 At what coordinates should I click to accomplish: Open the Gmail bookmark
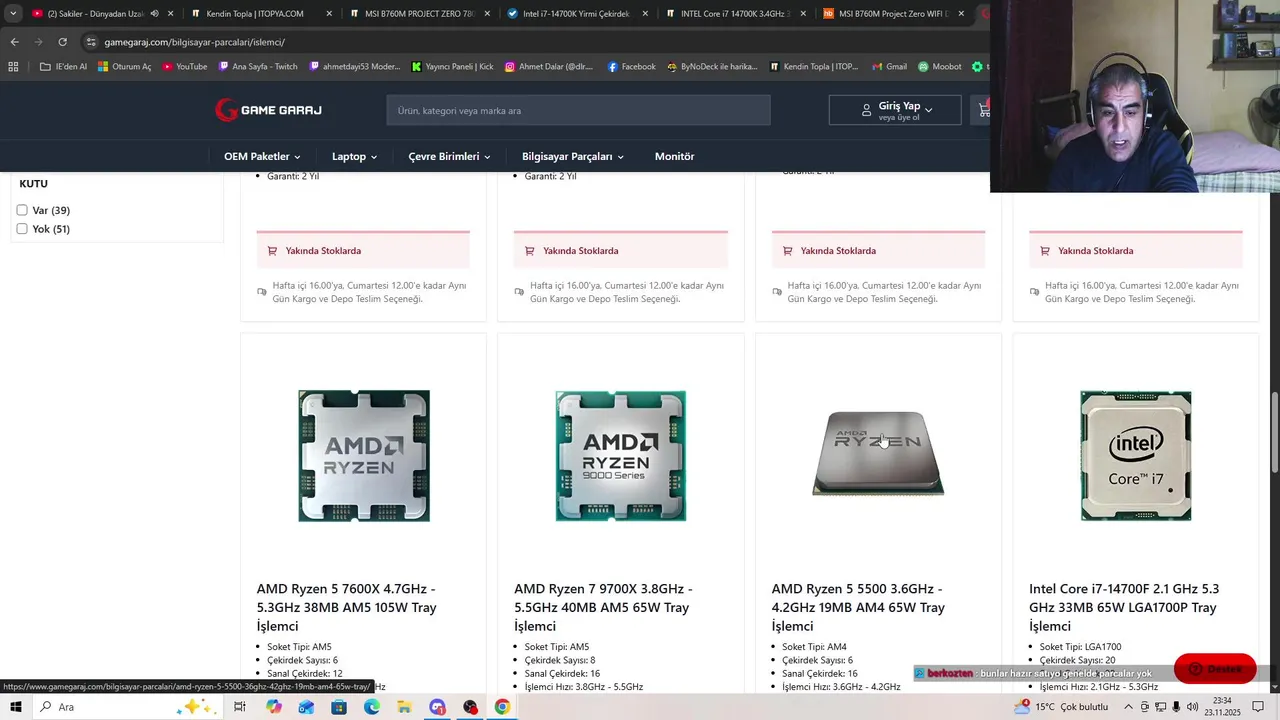pyautogui.click(x=888, y=67)
